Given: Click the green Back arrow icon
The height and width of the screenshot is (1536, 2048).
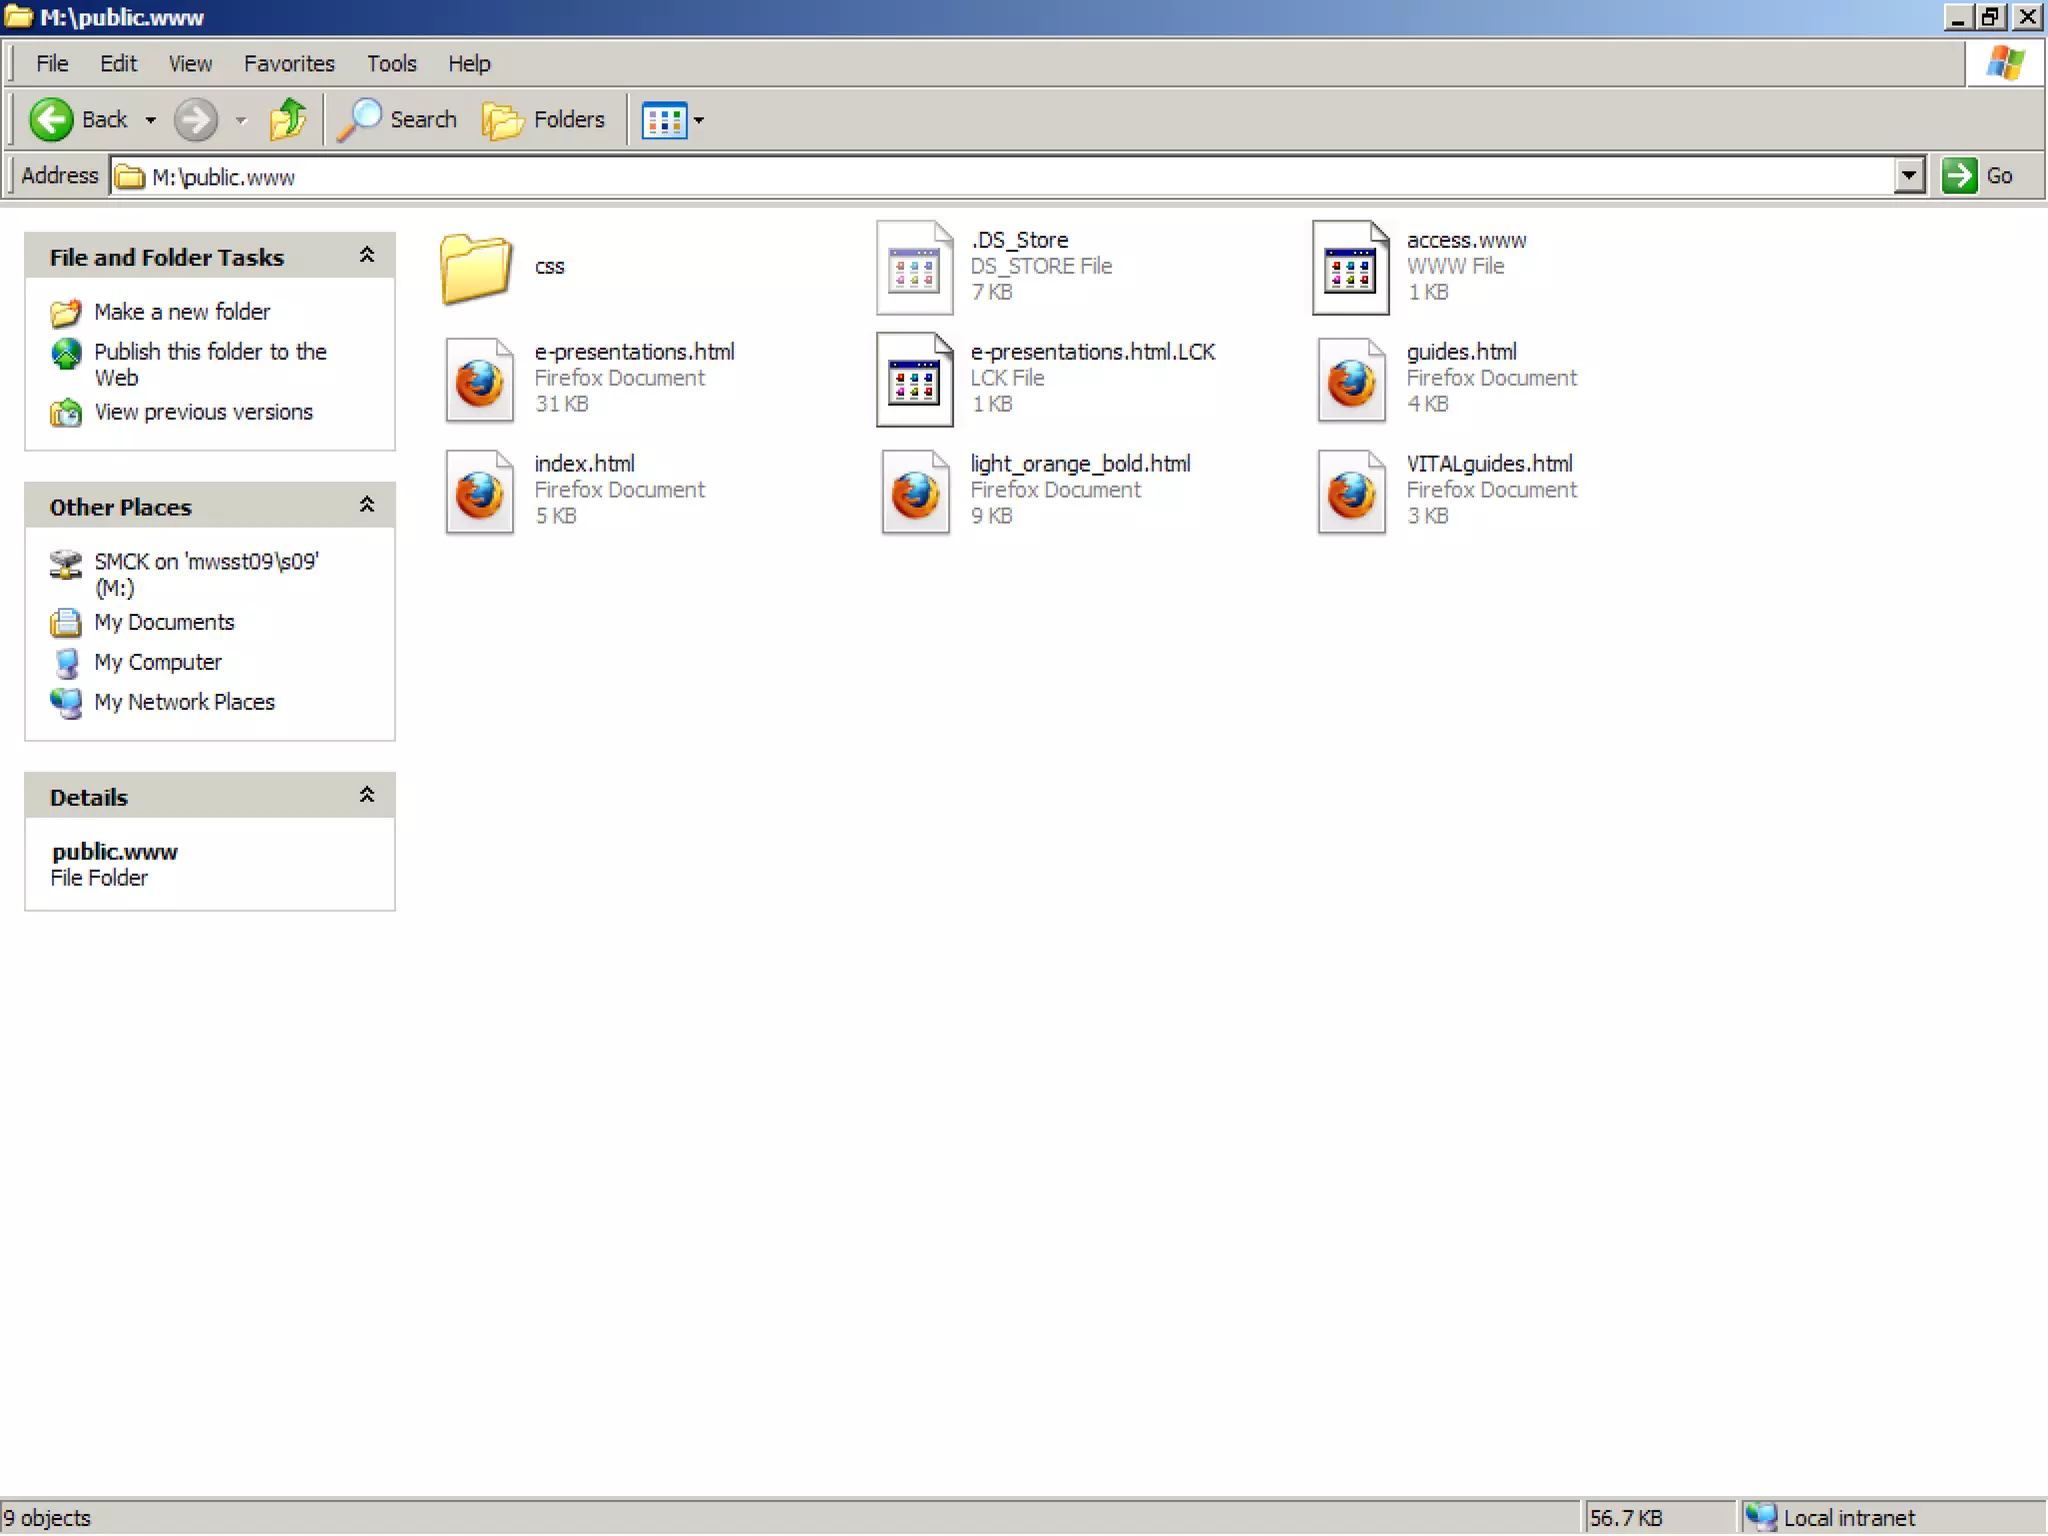Looking at the screenshot, I should pyautogui.click(x=51, y=120).
